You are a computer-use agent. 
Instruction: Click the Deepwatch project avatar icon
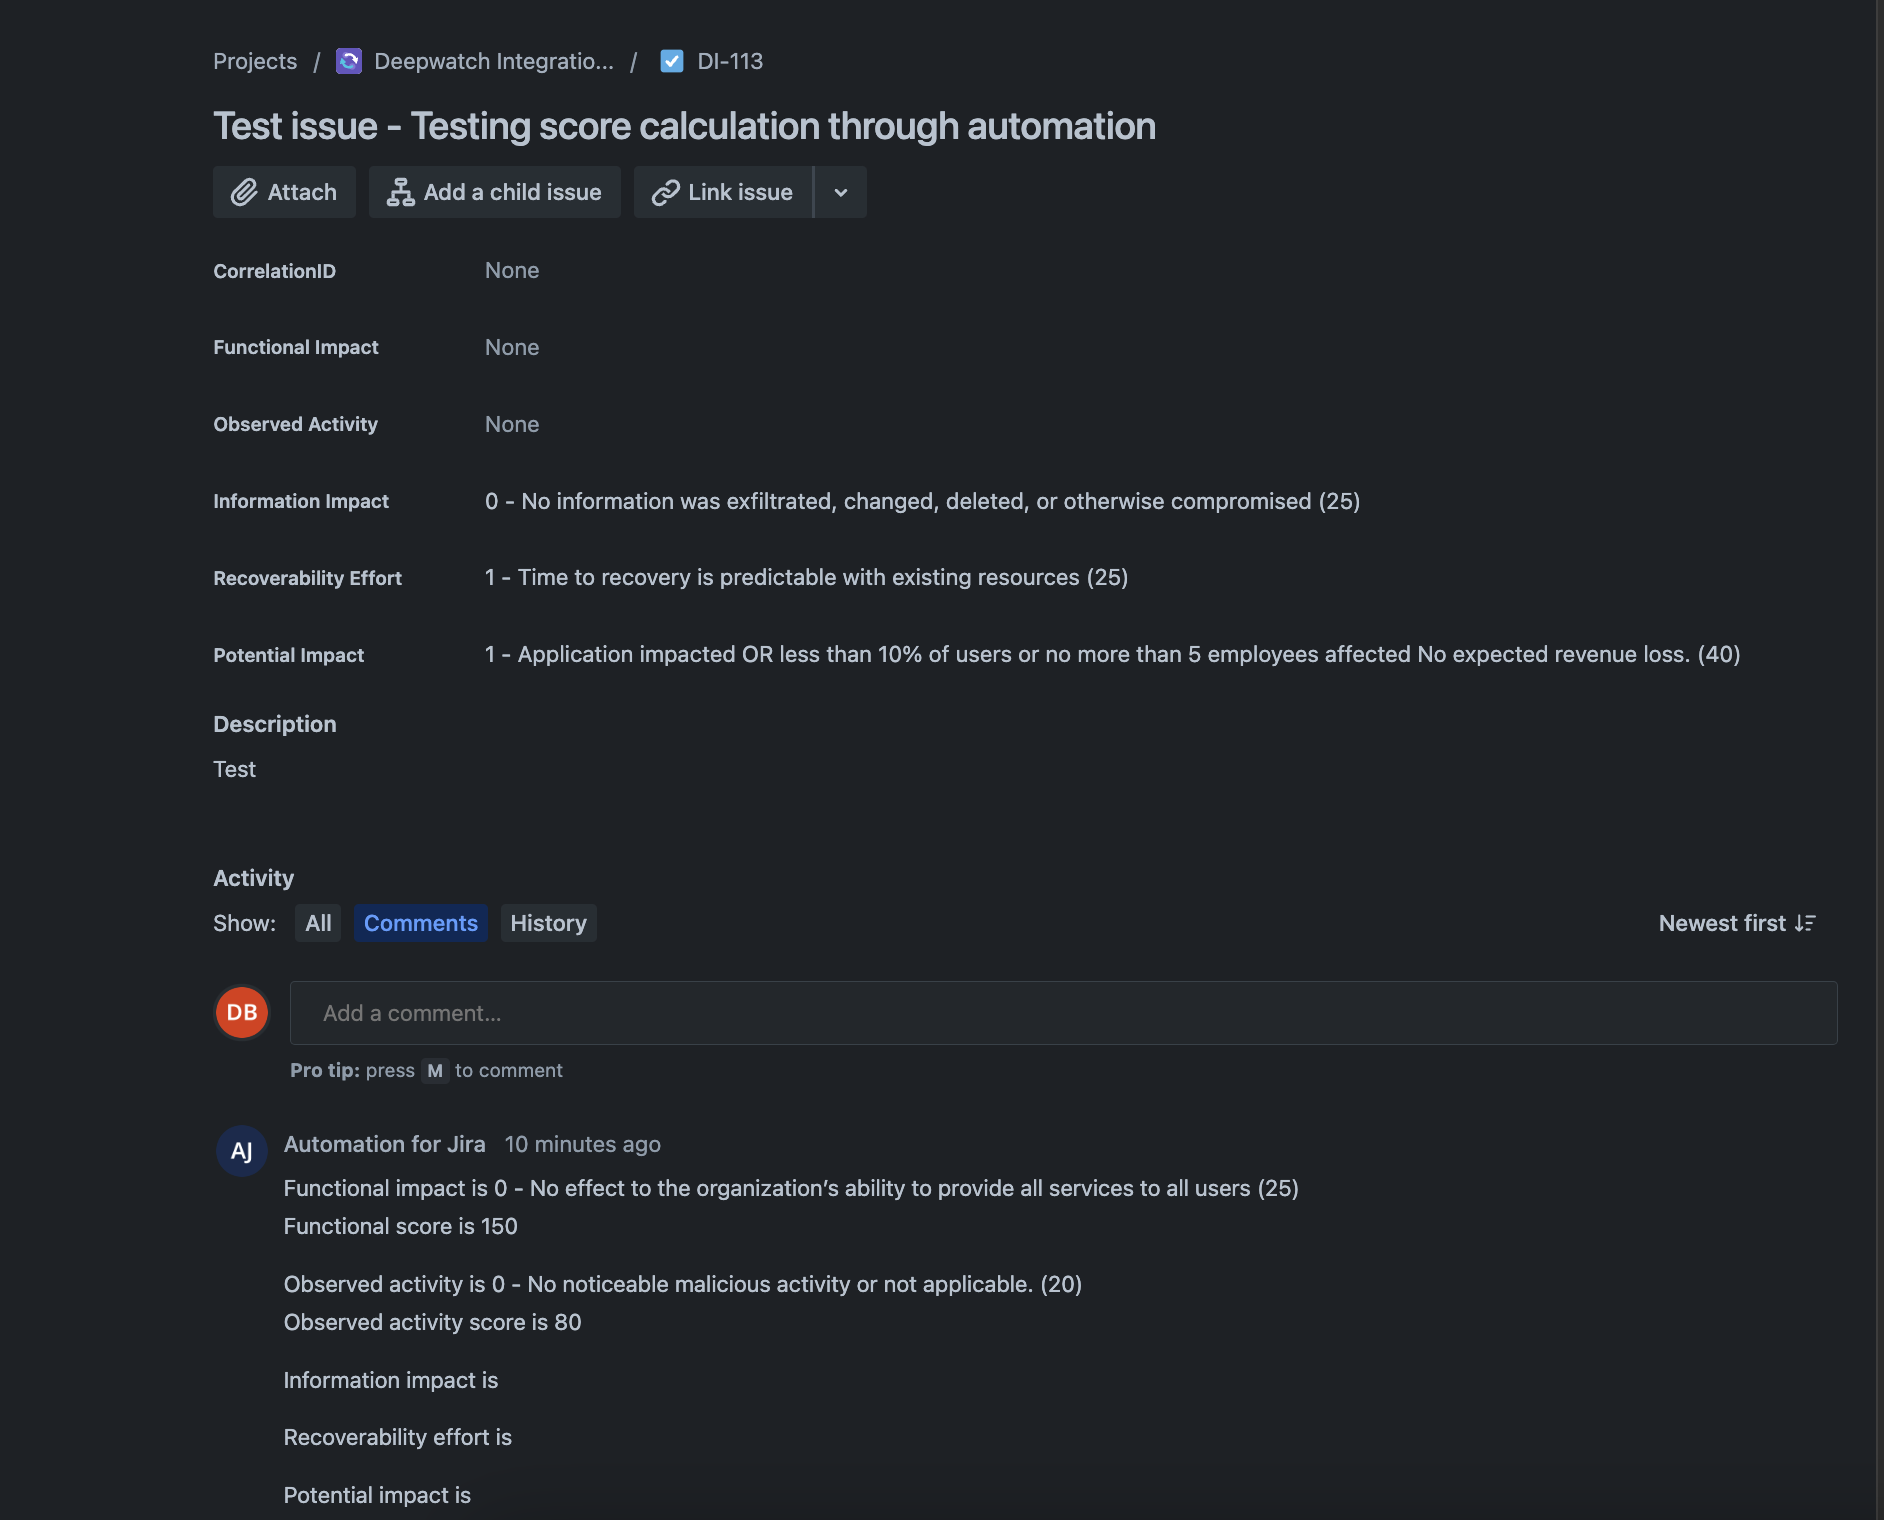click(349, 61)
